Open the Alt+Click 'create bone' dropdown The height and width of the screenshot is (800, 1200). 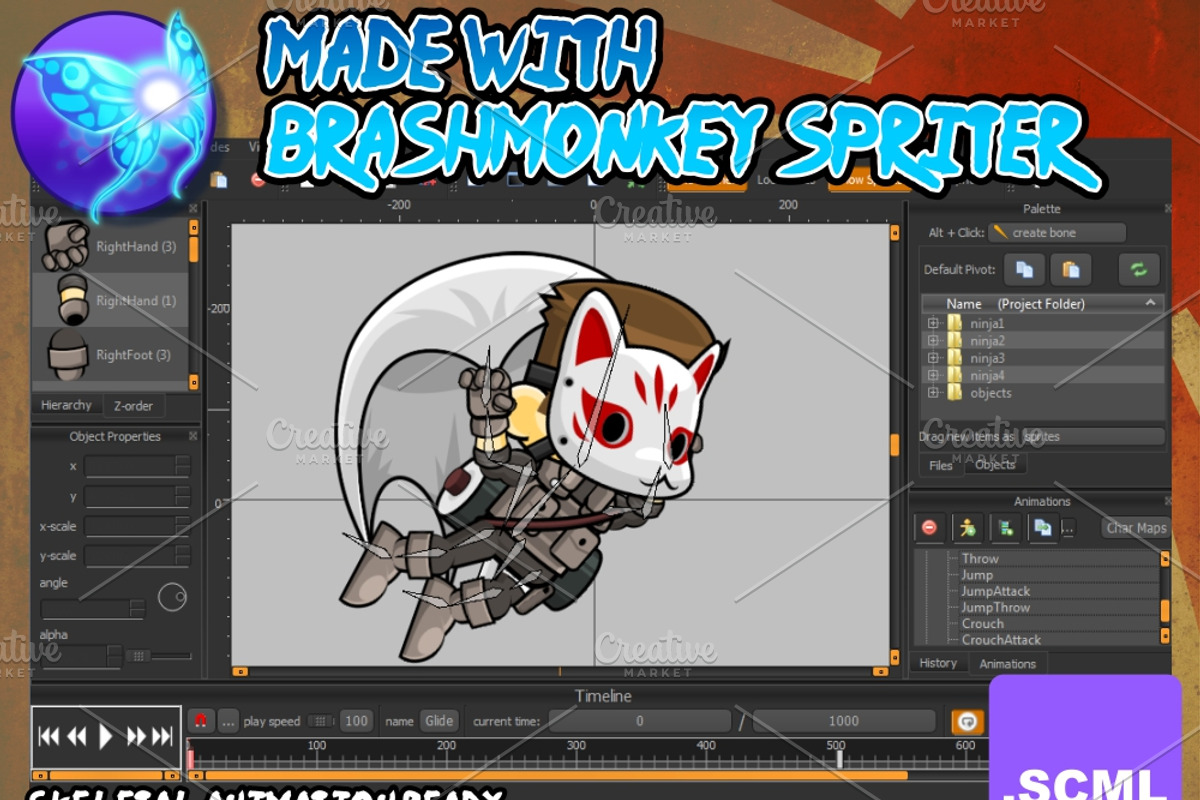click(x=1057, y=233)
